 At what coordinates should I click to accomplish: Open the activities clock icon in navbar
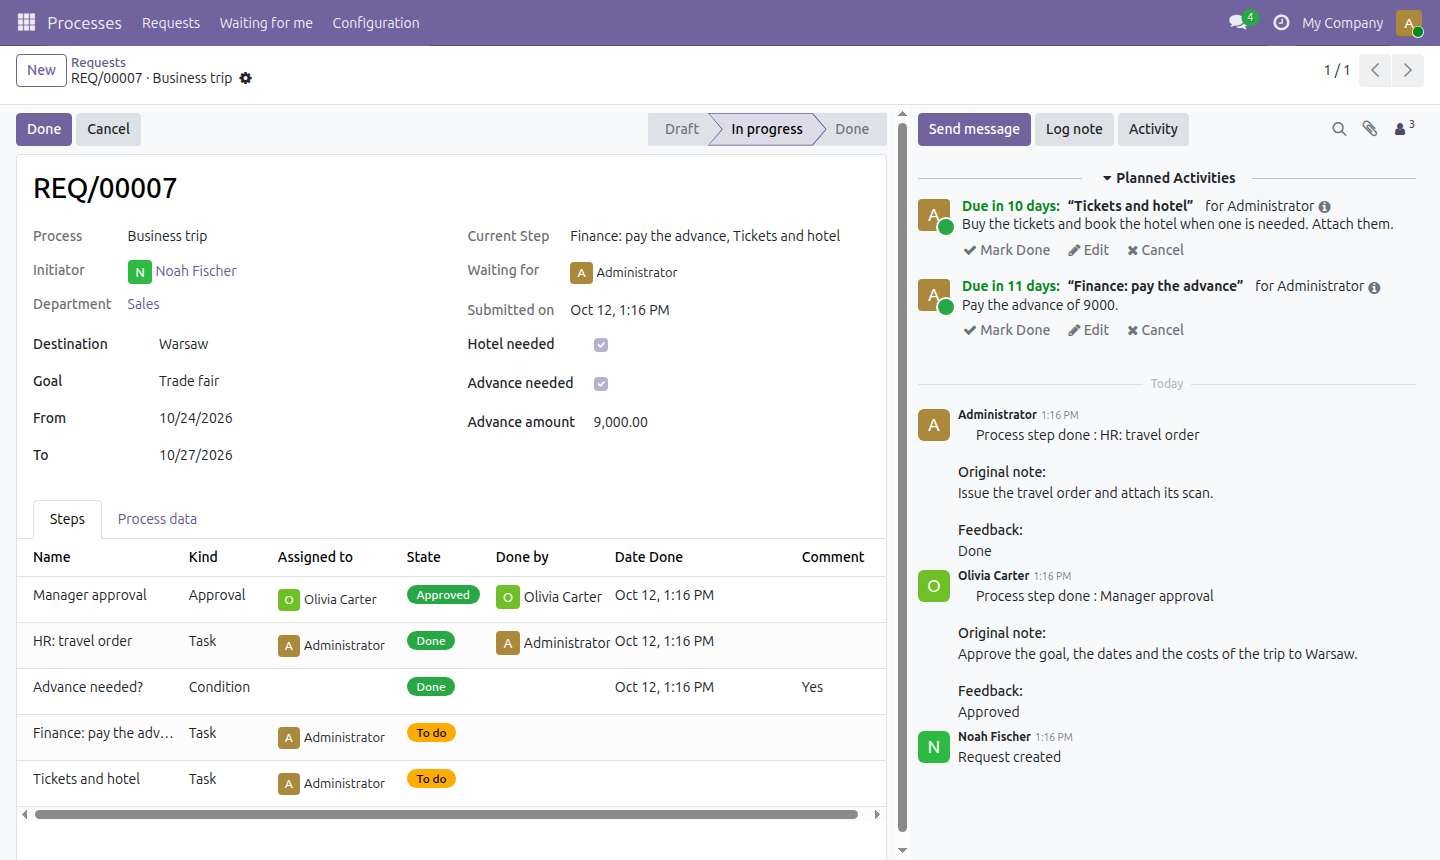[1281, 22]
